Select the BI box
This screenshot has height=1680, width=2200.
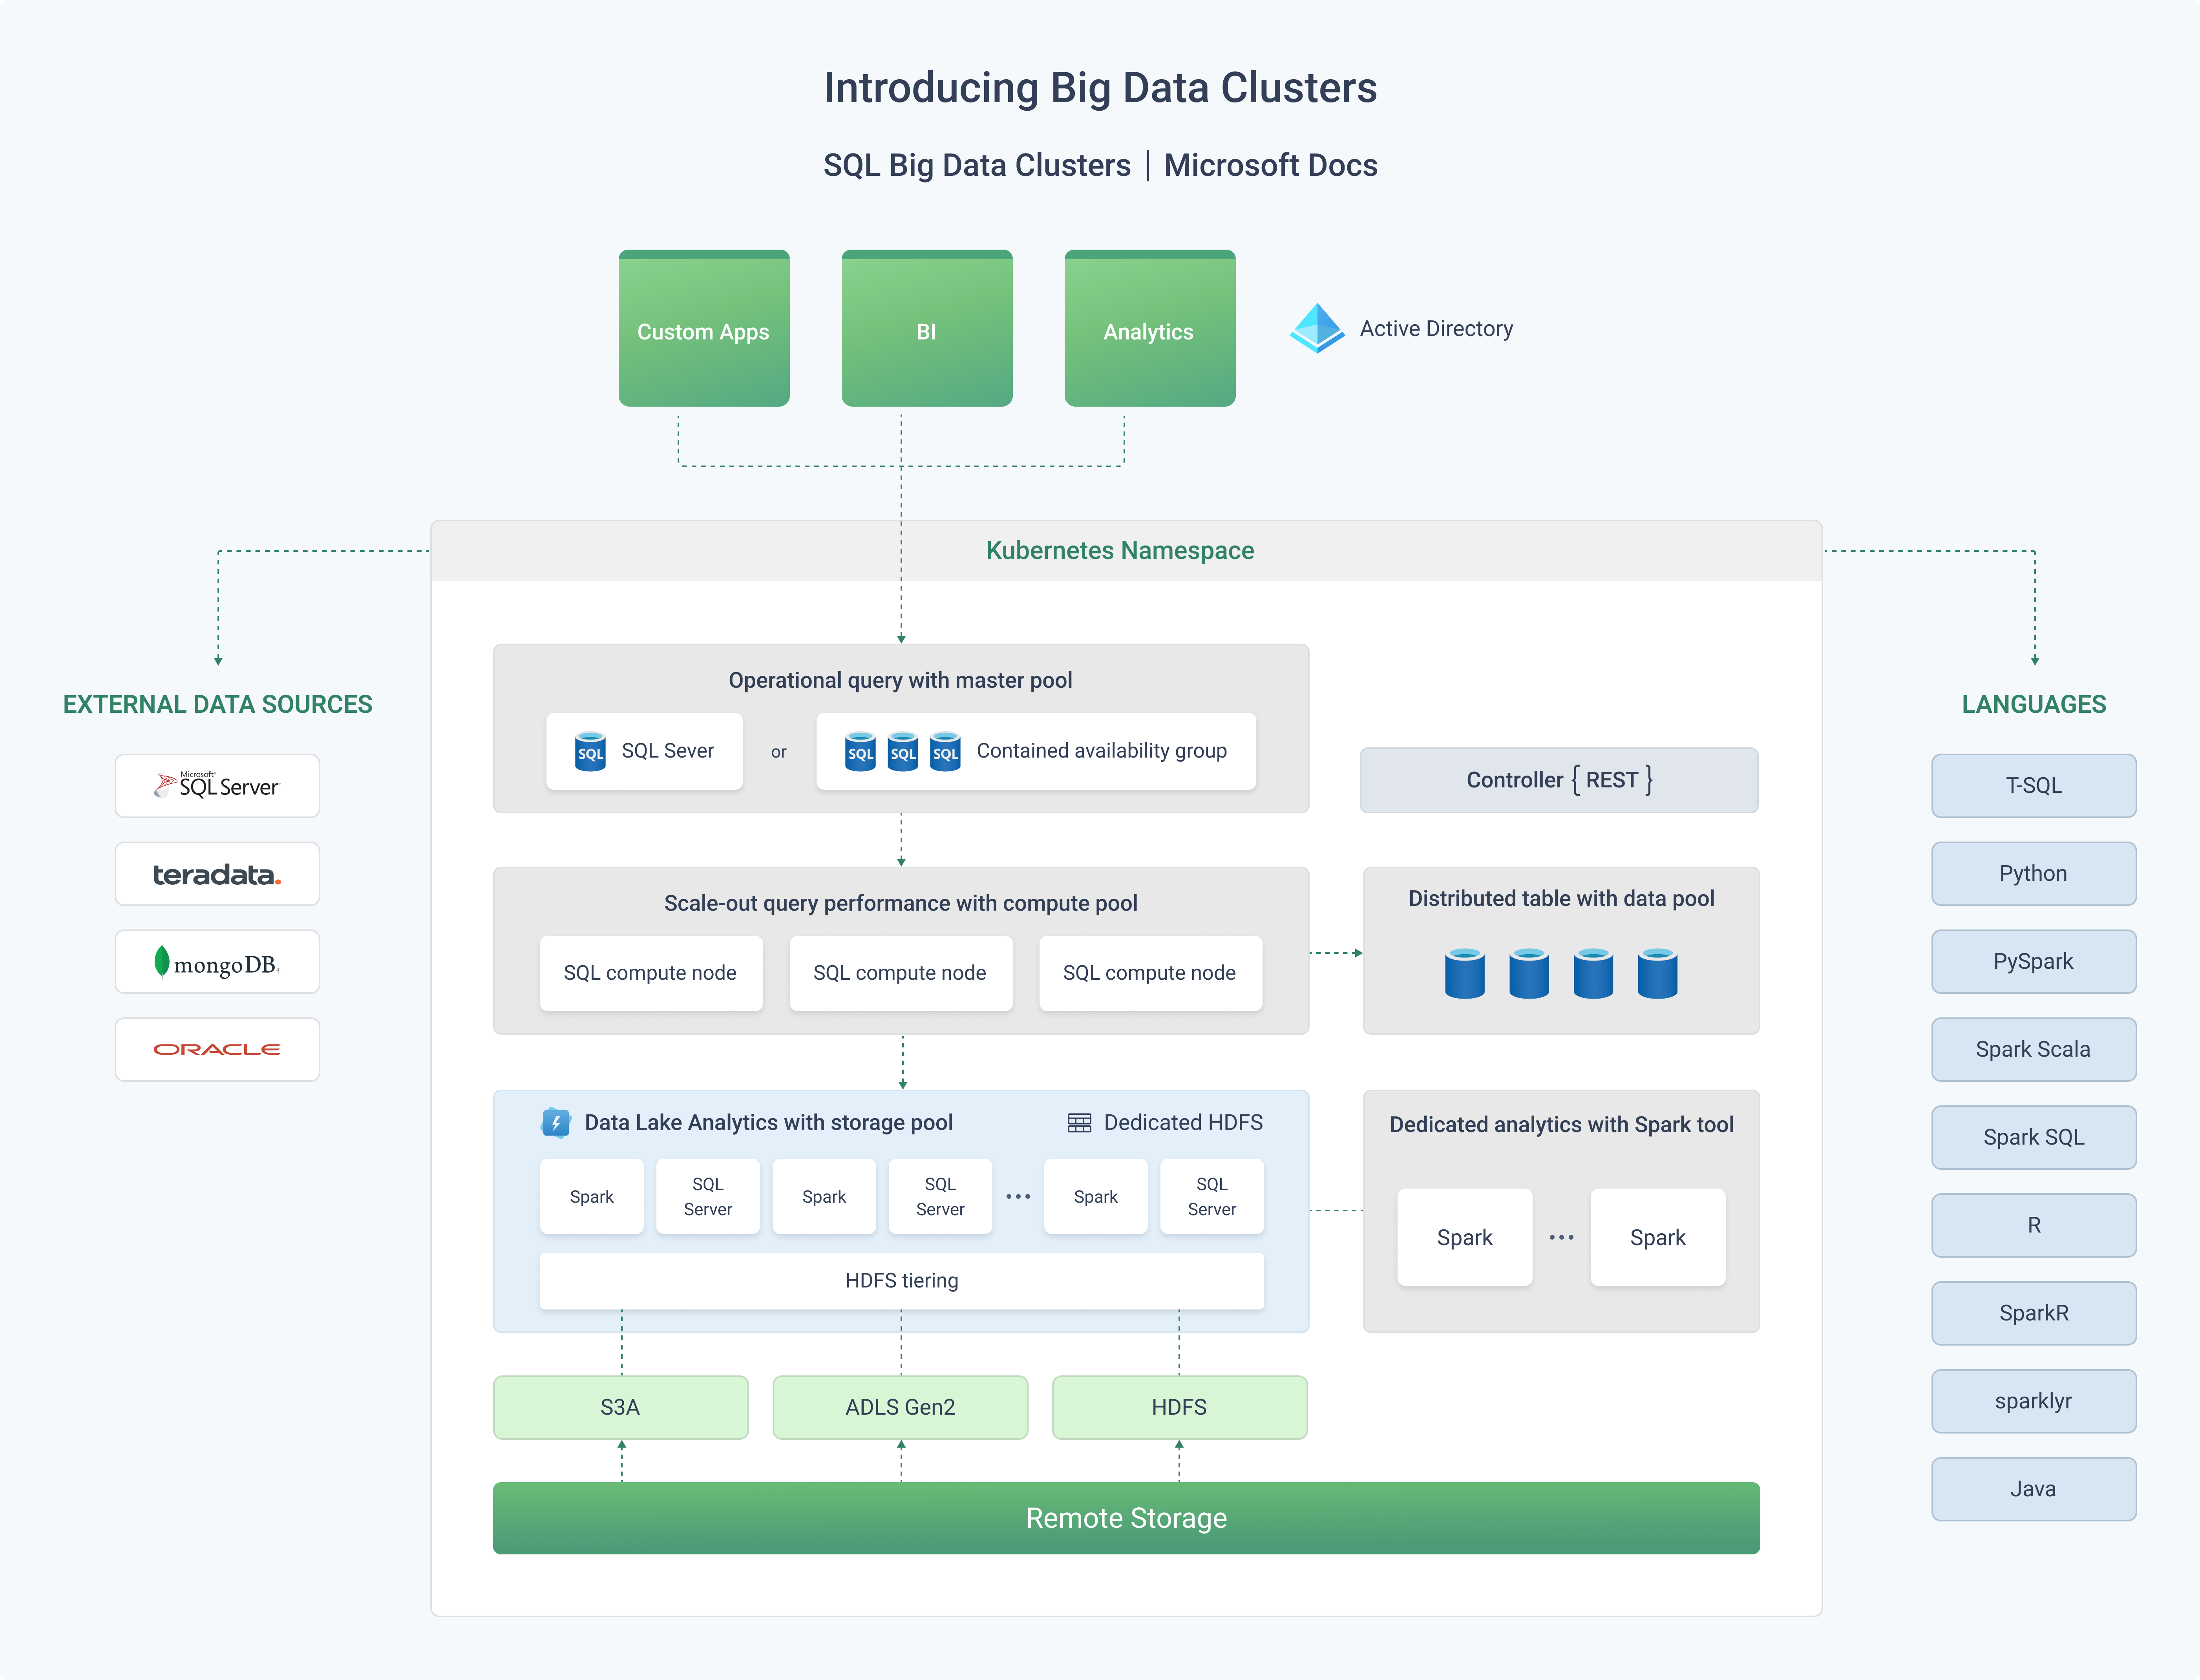(927, 328)
